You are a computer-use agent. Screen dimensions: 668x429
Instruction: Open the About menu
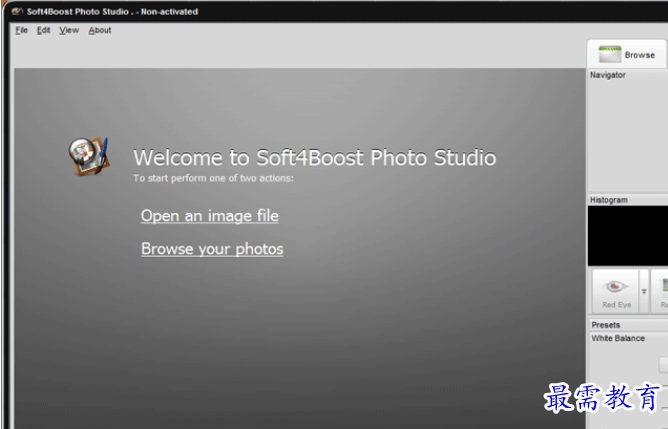click(x=100, y=30)
